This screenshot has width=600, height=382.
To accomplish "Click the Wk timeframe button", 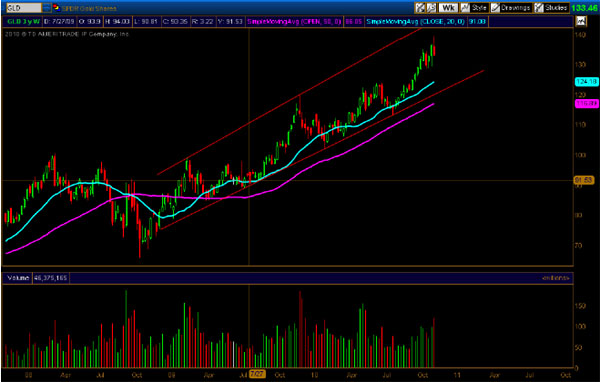I will pyautogui.click(x=448, y=8).
